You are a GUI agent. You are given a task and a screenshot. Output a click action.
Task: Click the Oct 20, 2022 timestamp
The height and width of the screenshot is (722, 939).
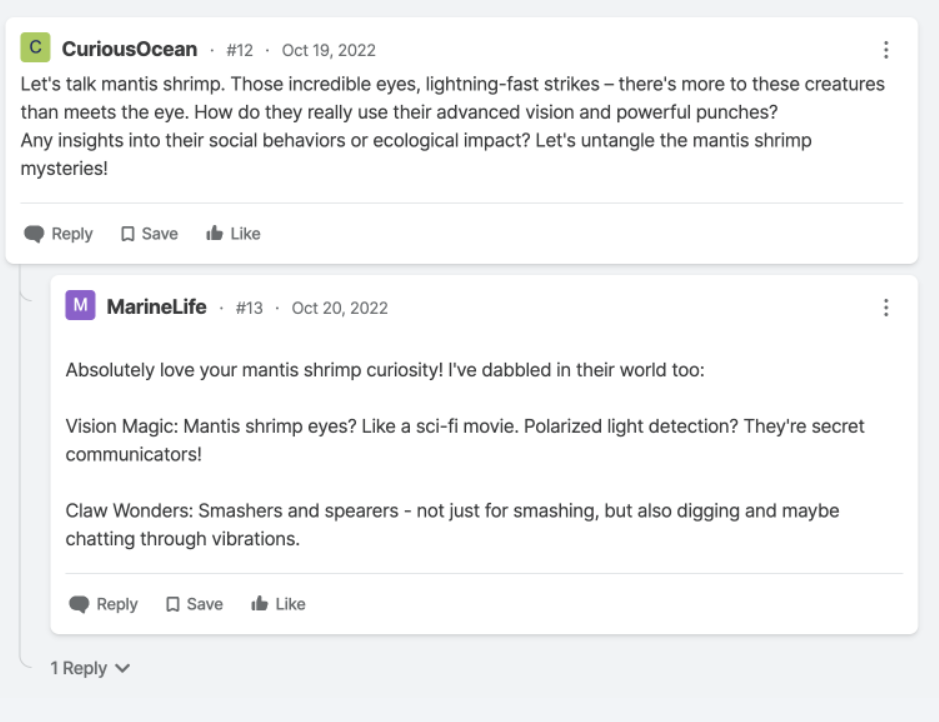tap(339, 308)
